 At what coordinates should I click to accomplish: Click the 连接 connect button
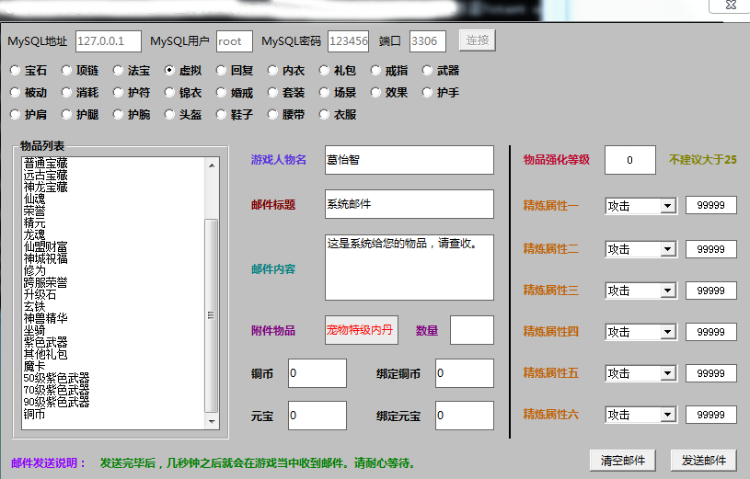[477, 40]
